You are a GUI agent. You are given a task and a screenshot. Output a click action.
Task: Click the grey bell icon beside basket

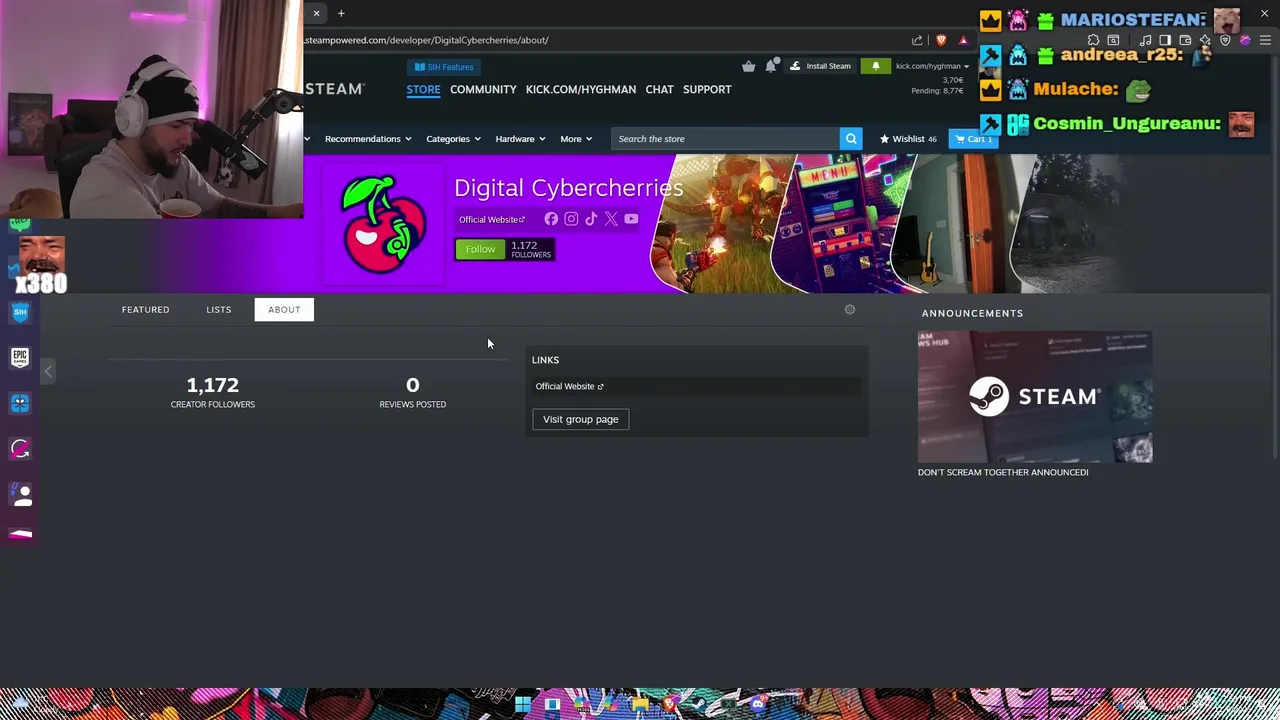click(x=771, y=66)
